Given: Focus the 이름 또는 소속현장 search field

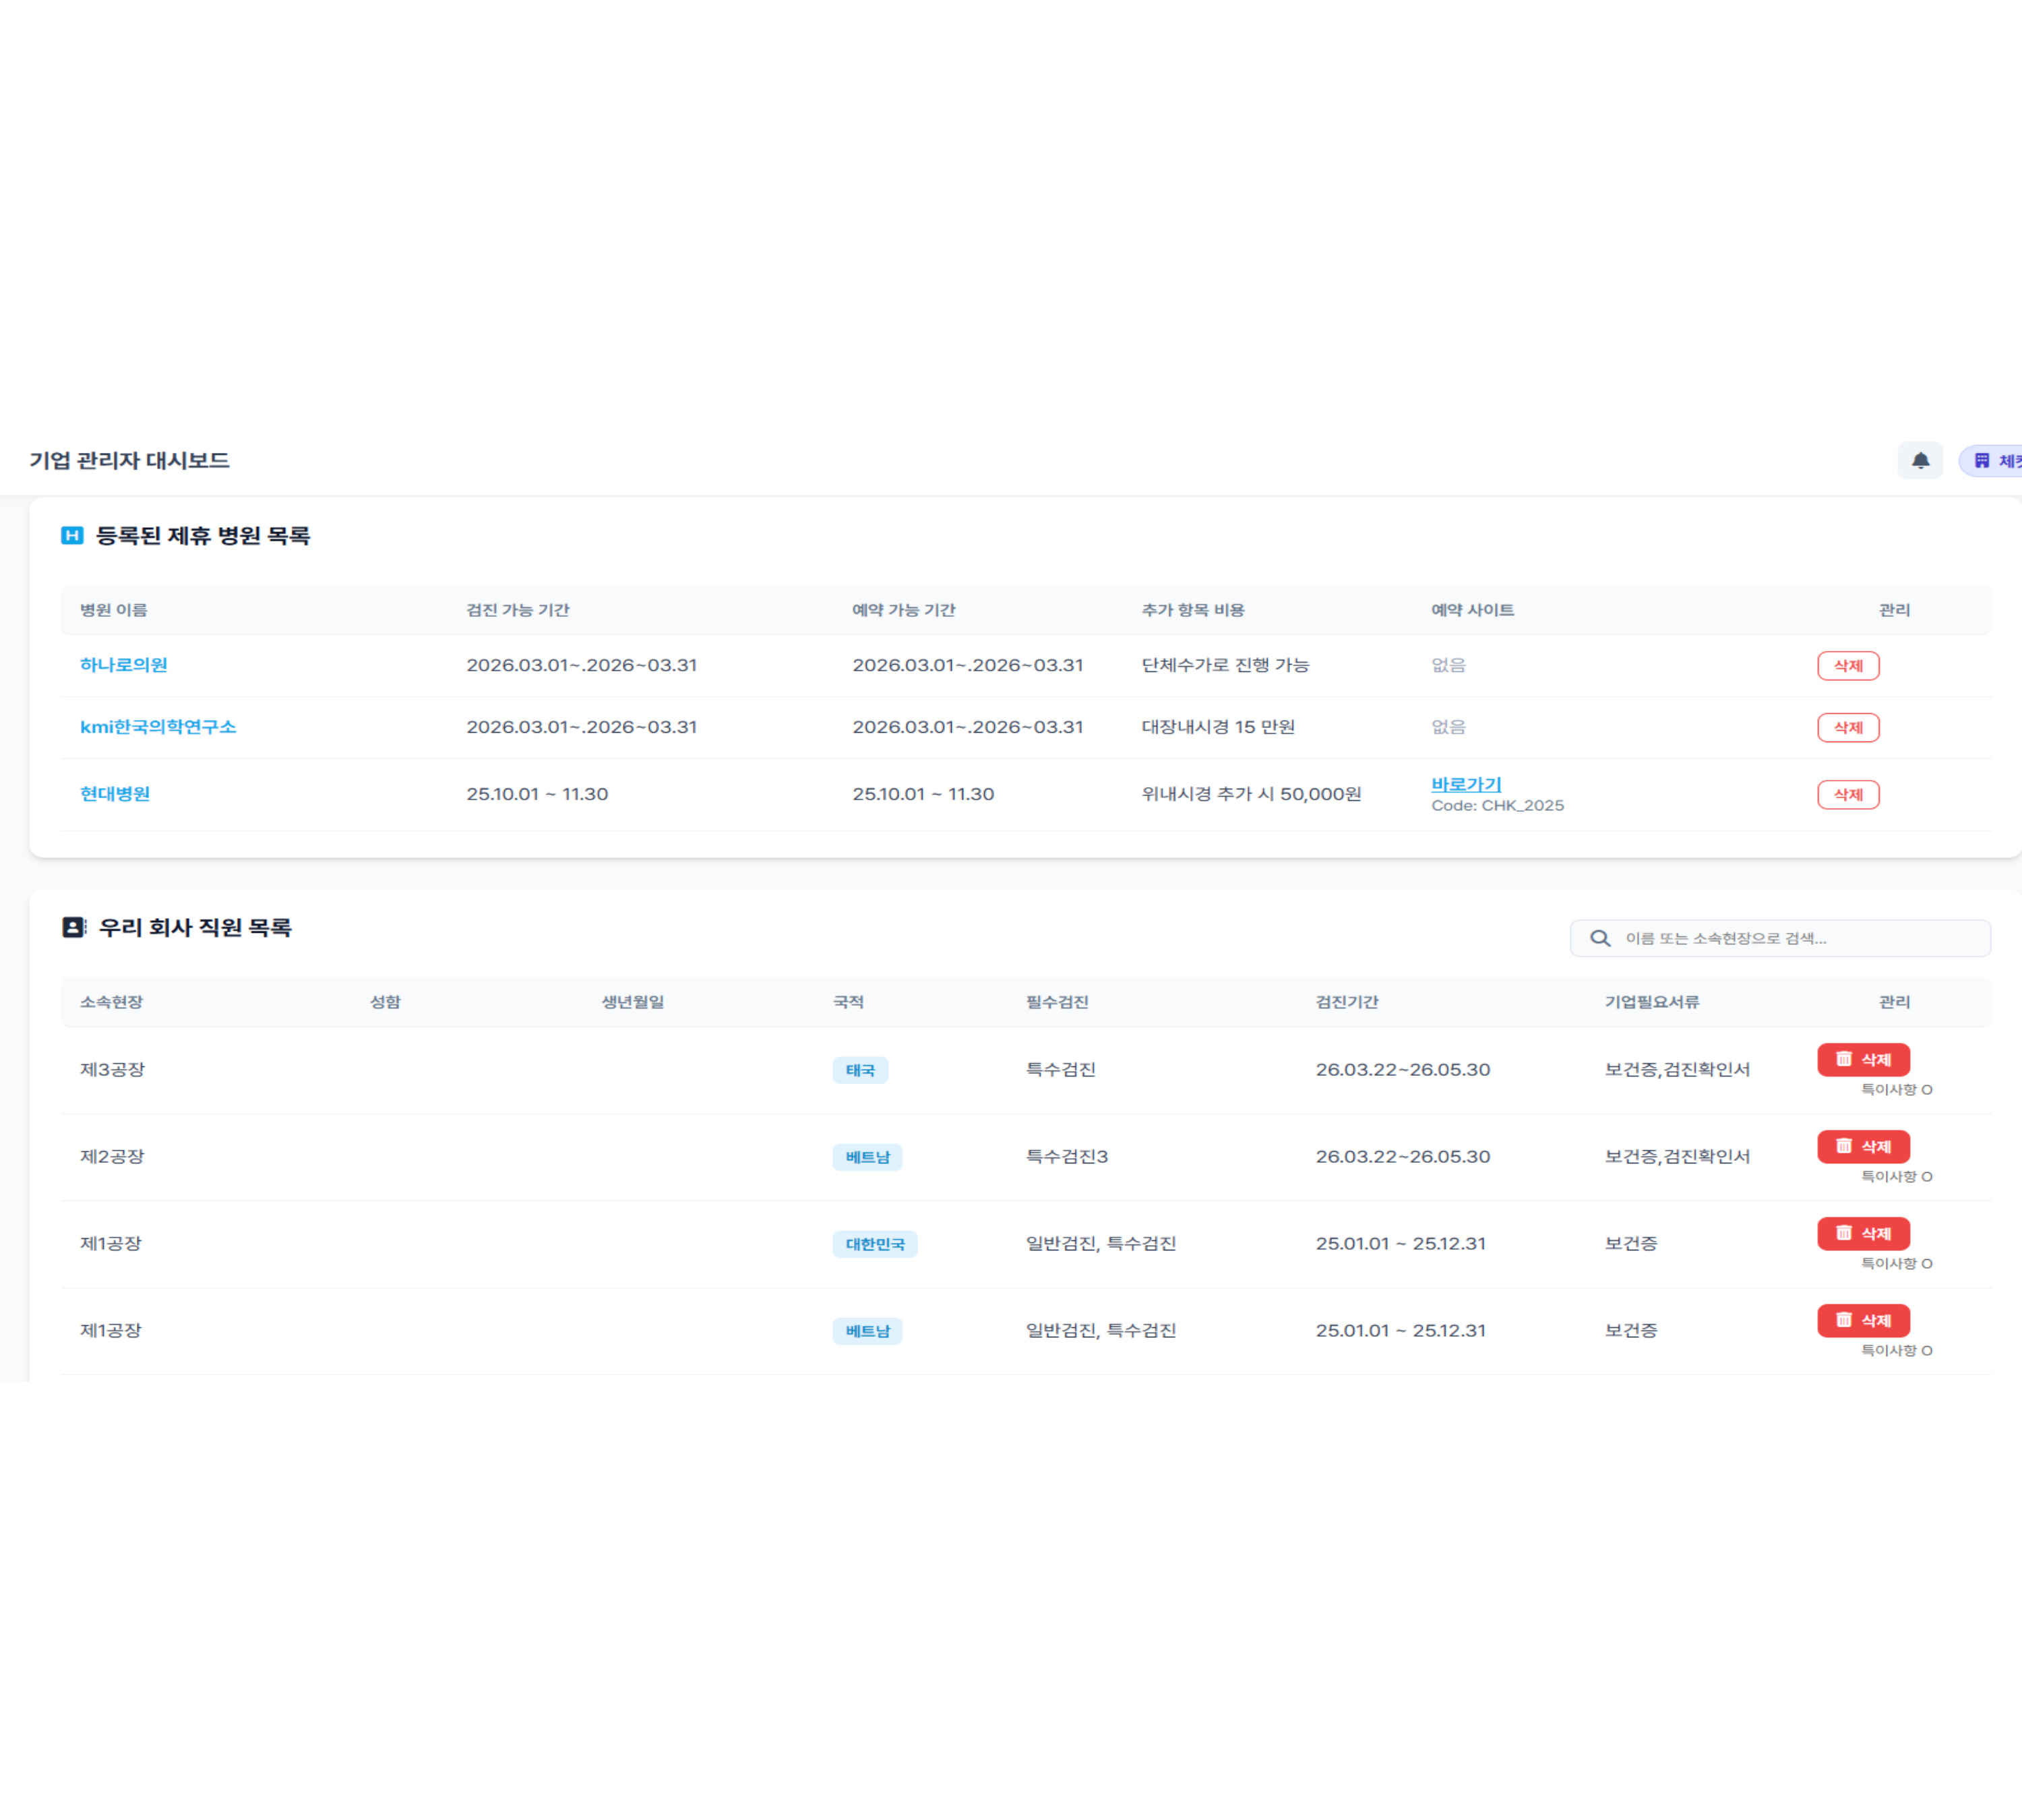Looking at the screenshot, I should (x=1780, y=938).
